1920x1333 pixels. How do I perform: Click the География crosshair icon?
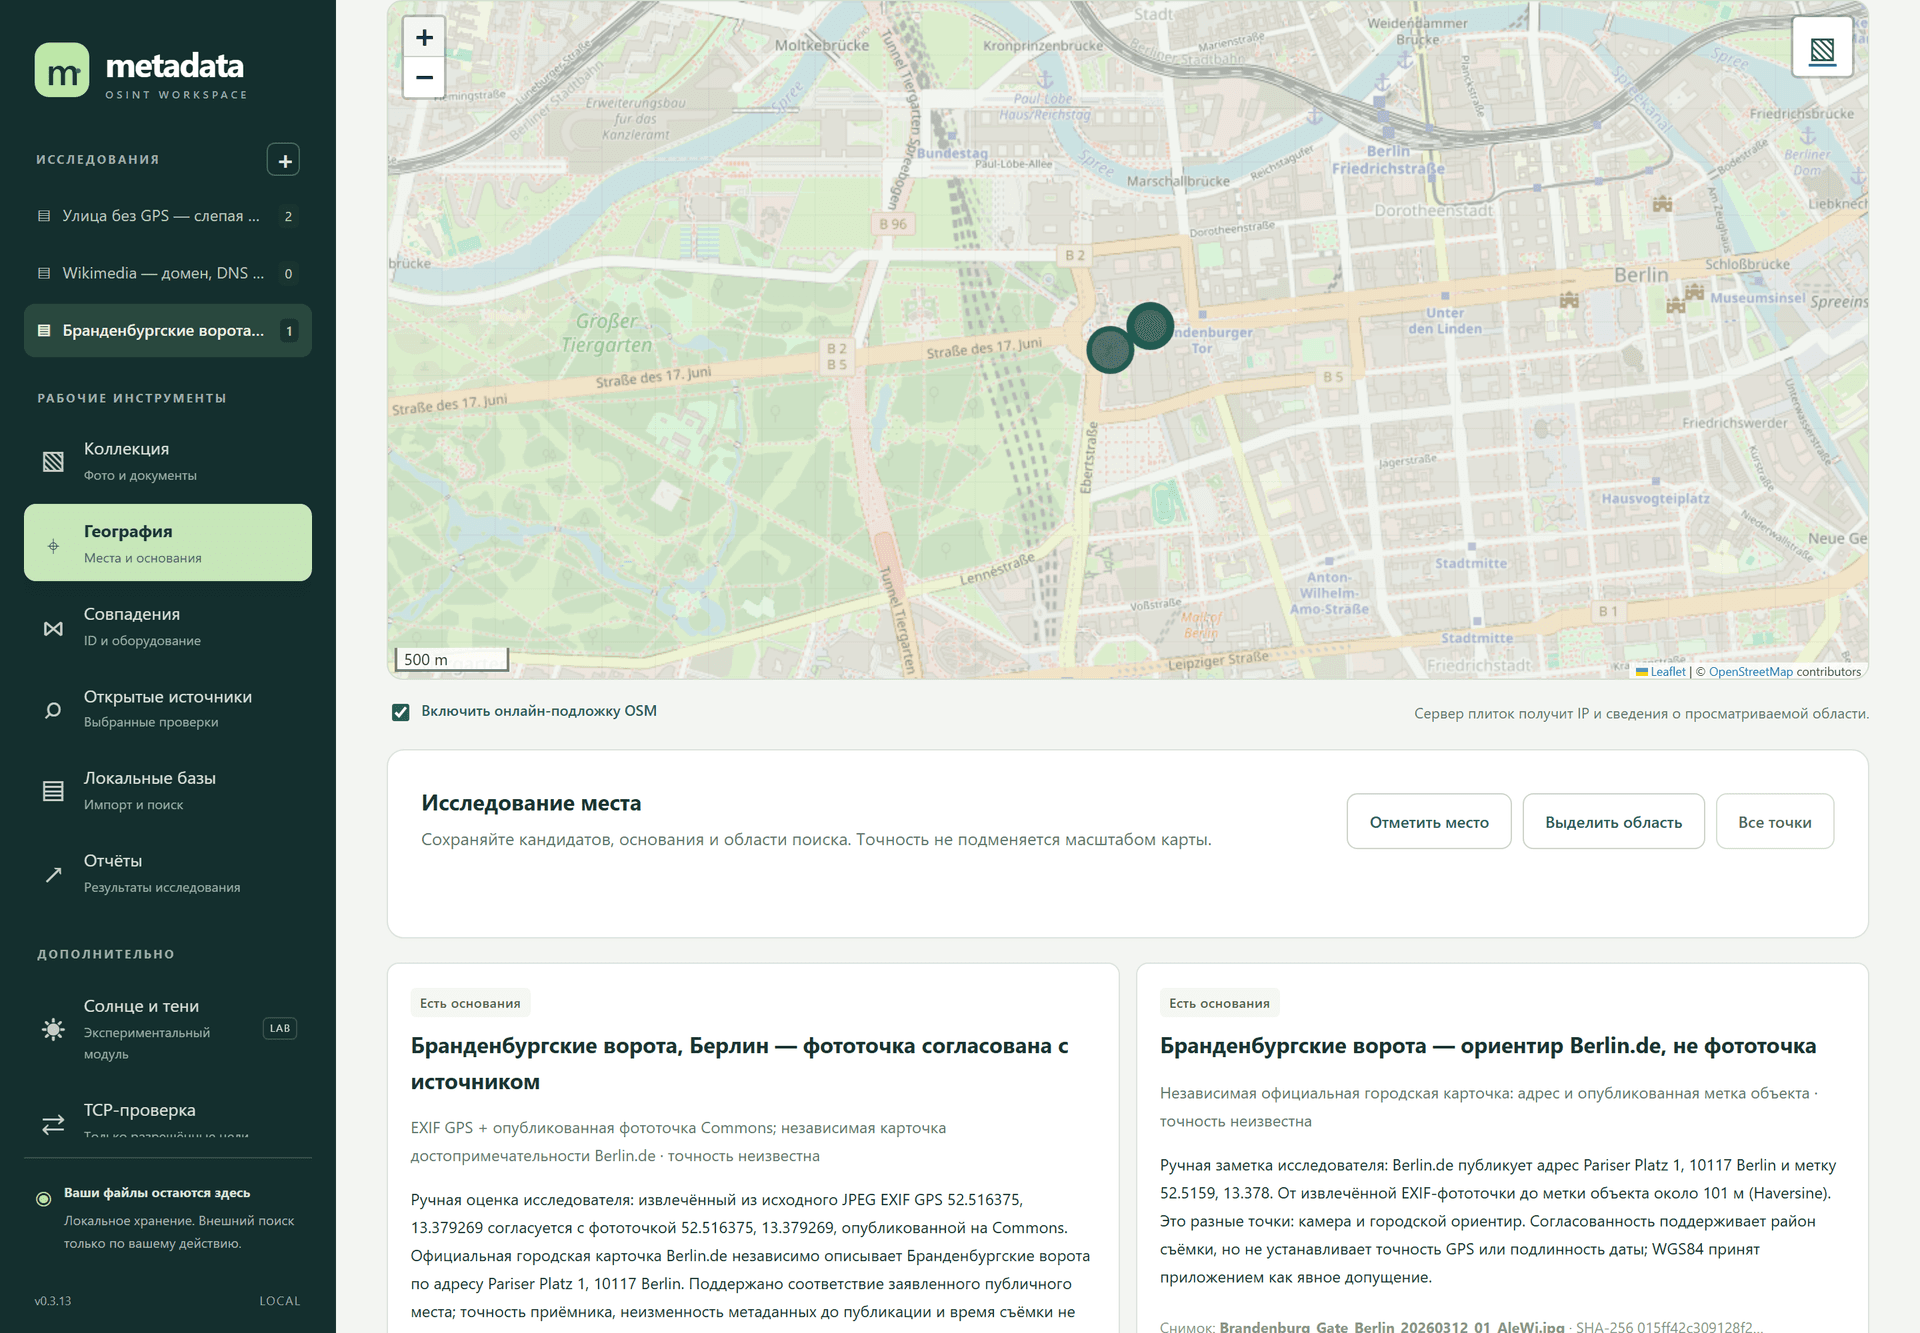[53, 546]
